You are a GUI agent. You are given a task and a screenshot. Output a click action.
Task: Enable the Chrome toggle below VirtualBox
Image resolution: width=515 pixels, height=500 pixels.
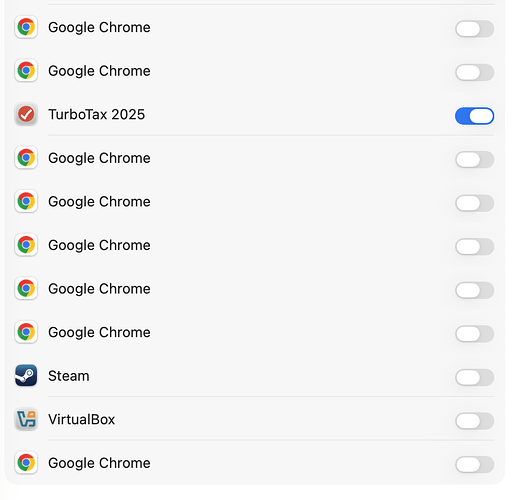pyautogui.click(x=474, y=465)
